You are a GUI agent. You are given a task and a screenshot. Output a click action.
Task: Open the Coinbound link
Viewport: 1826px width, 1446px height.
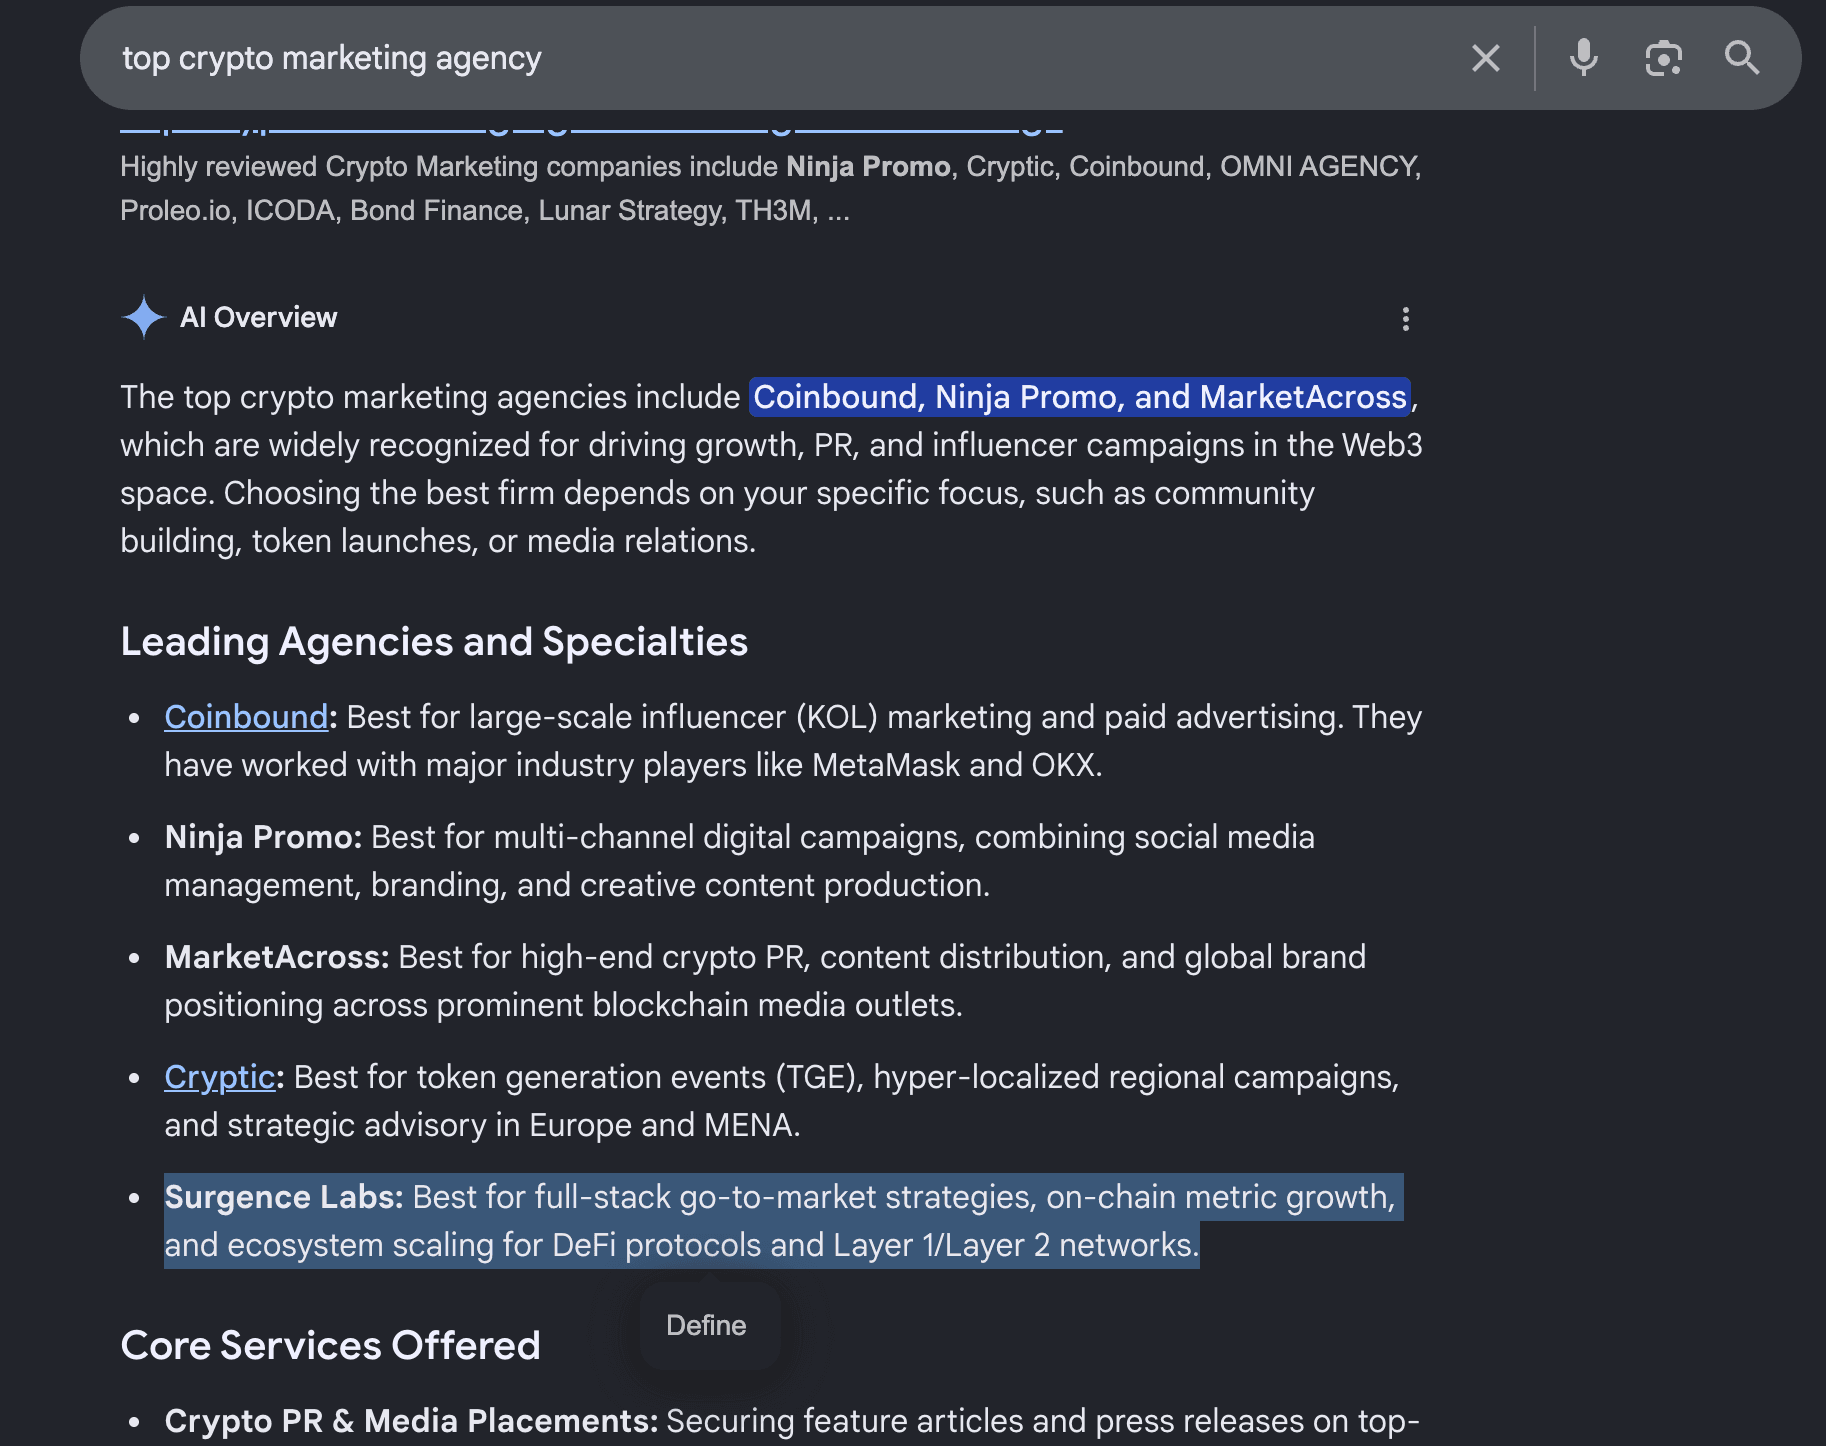(246, 717)
